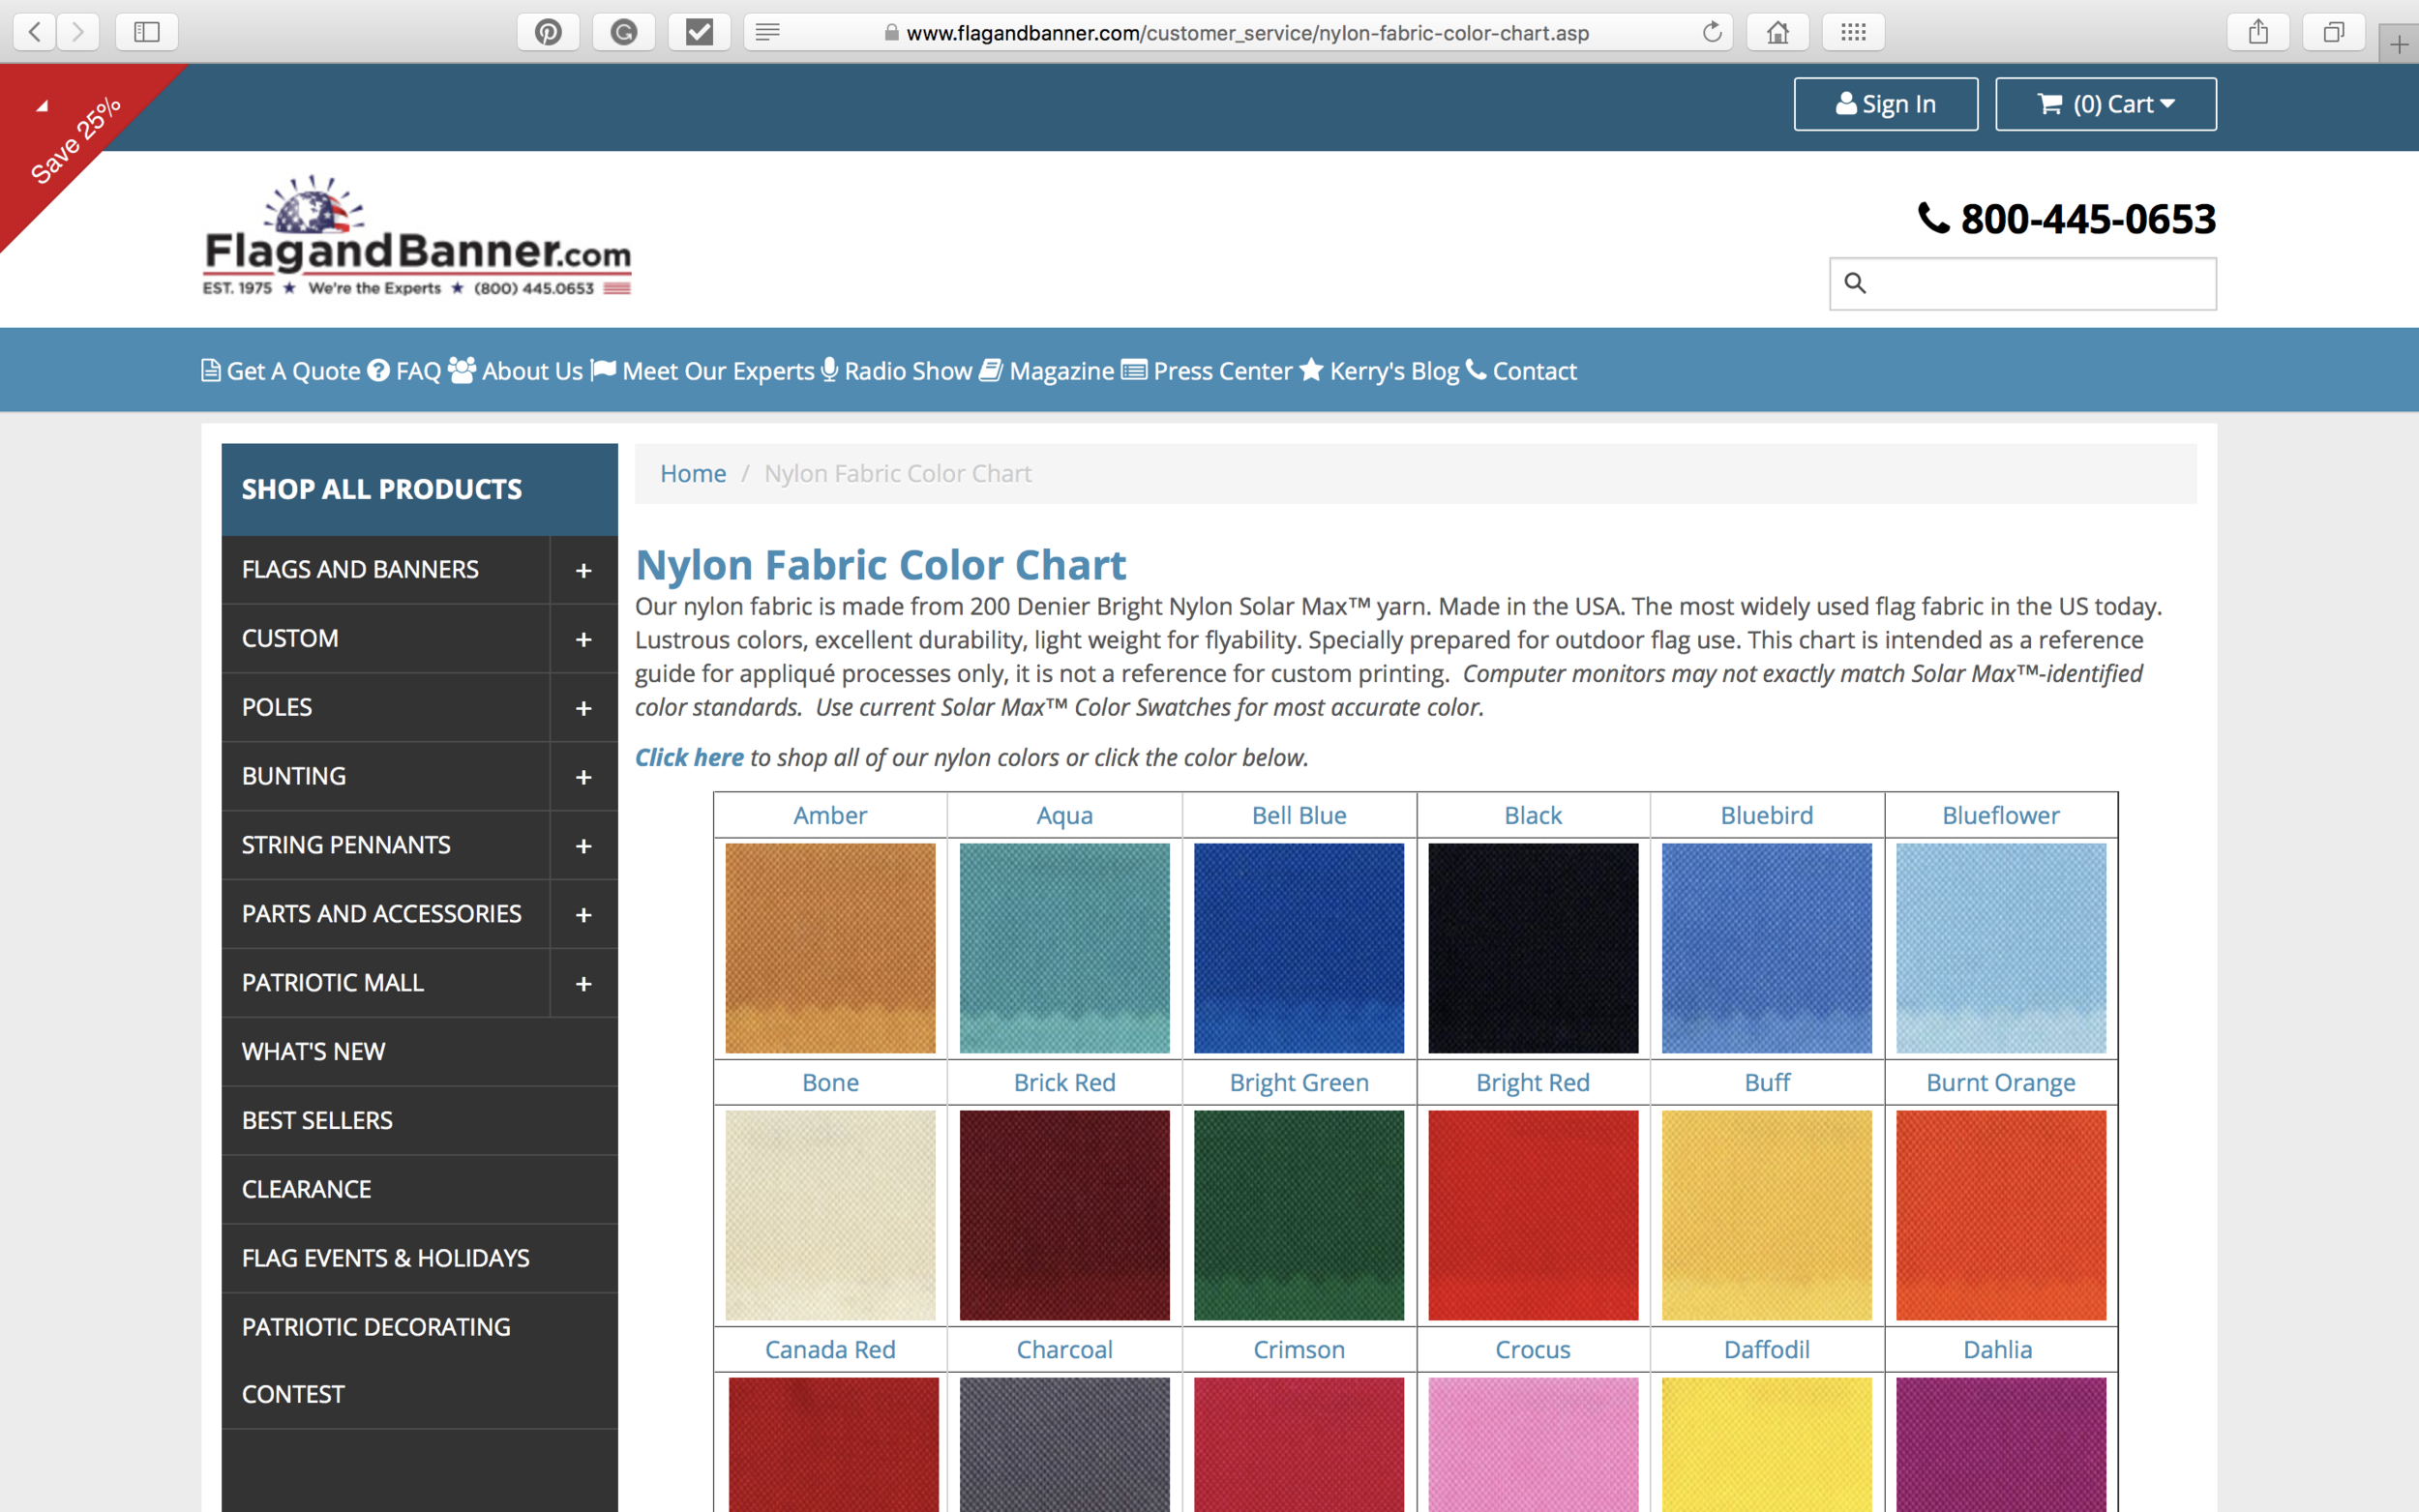Click the Sign In button
Image resolution: width=2419 pixels, height=1512 pixels.
click(x=1886, y=104)
